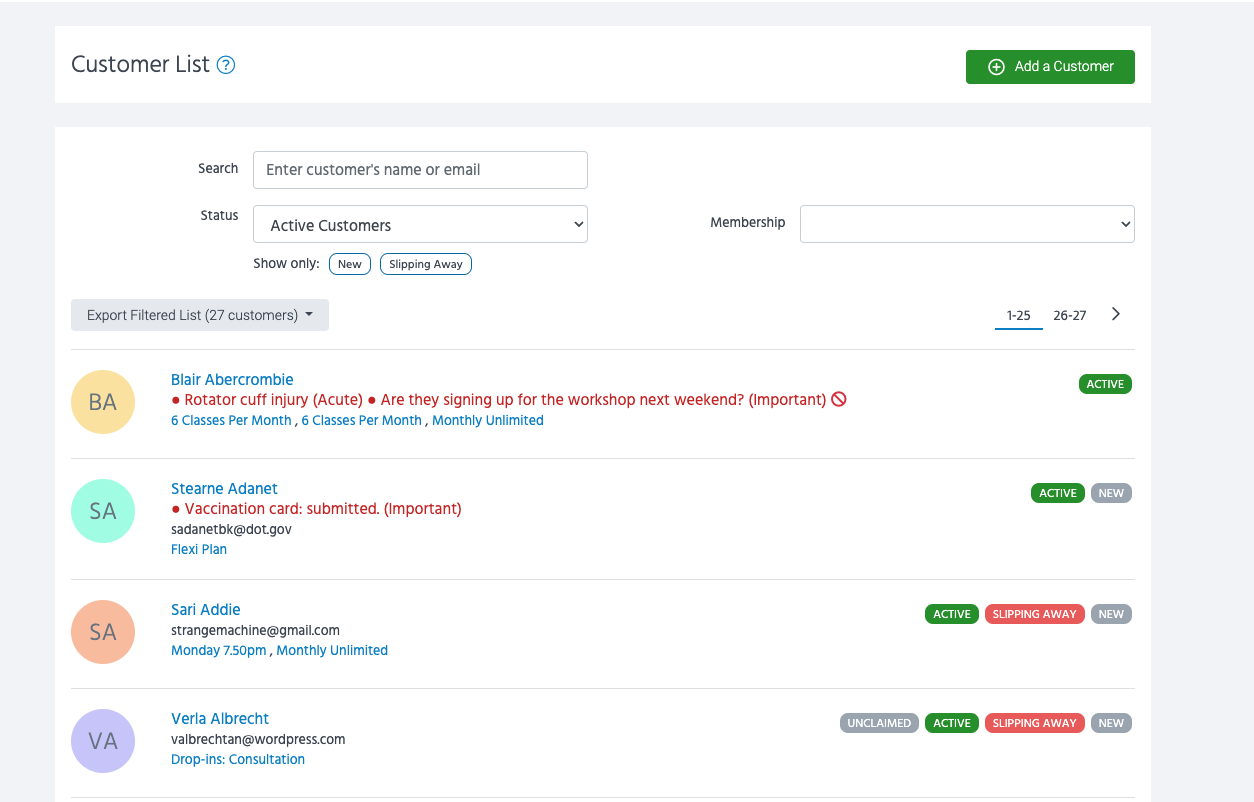Image resolution: width=1254 pixels, height=802 pixels.
Task: Click the Add a Customer button
Action: click(x=1050, y=67)
